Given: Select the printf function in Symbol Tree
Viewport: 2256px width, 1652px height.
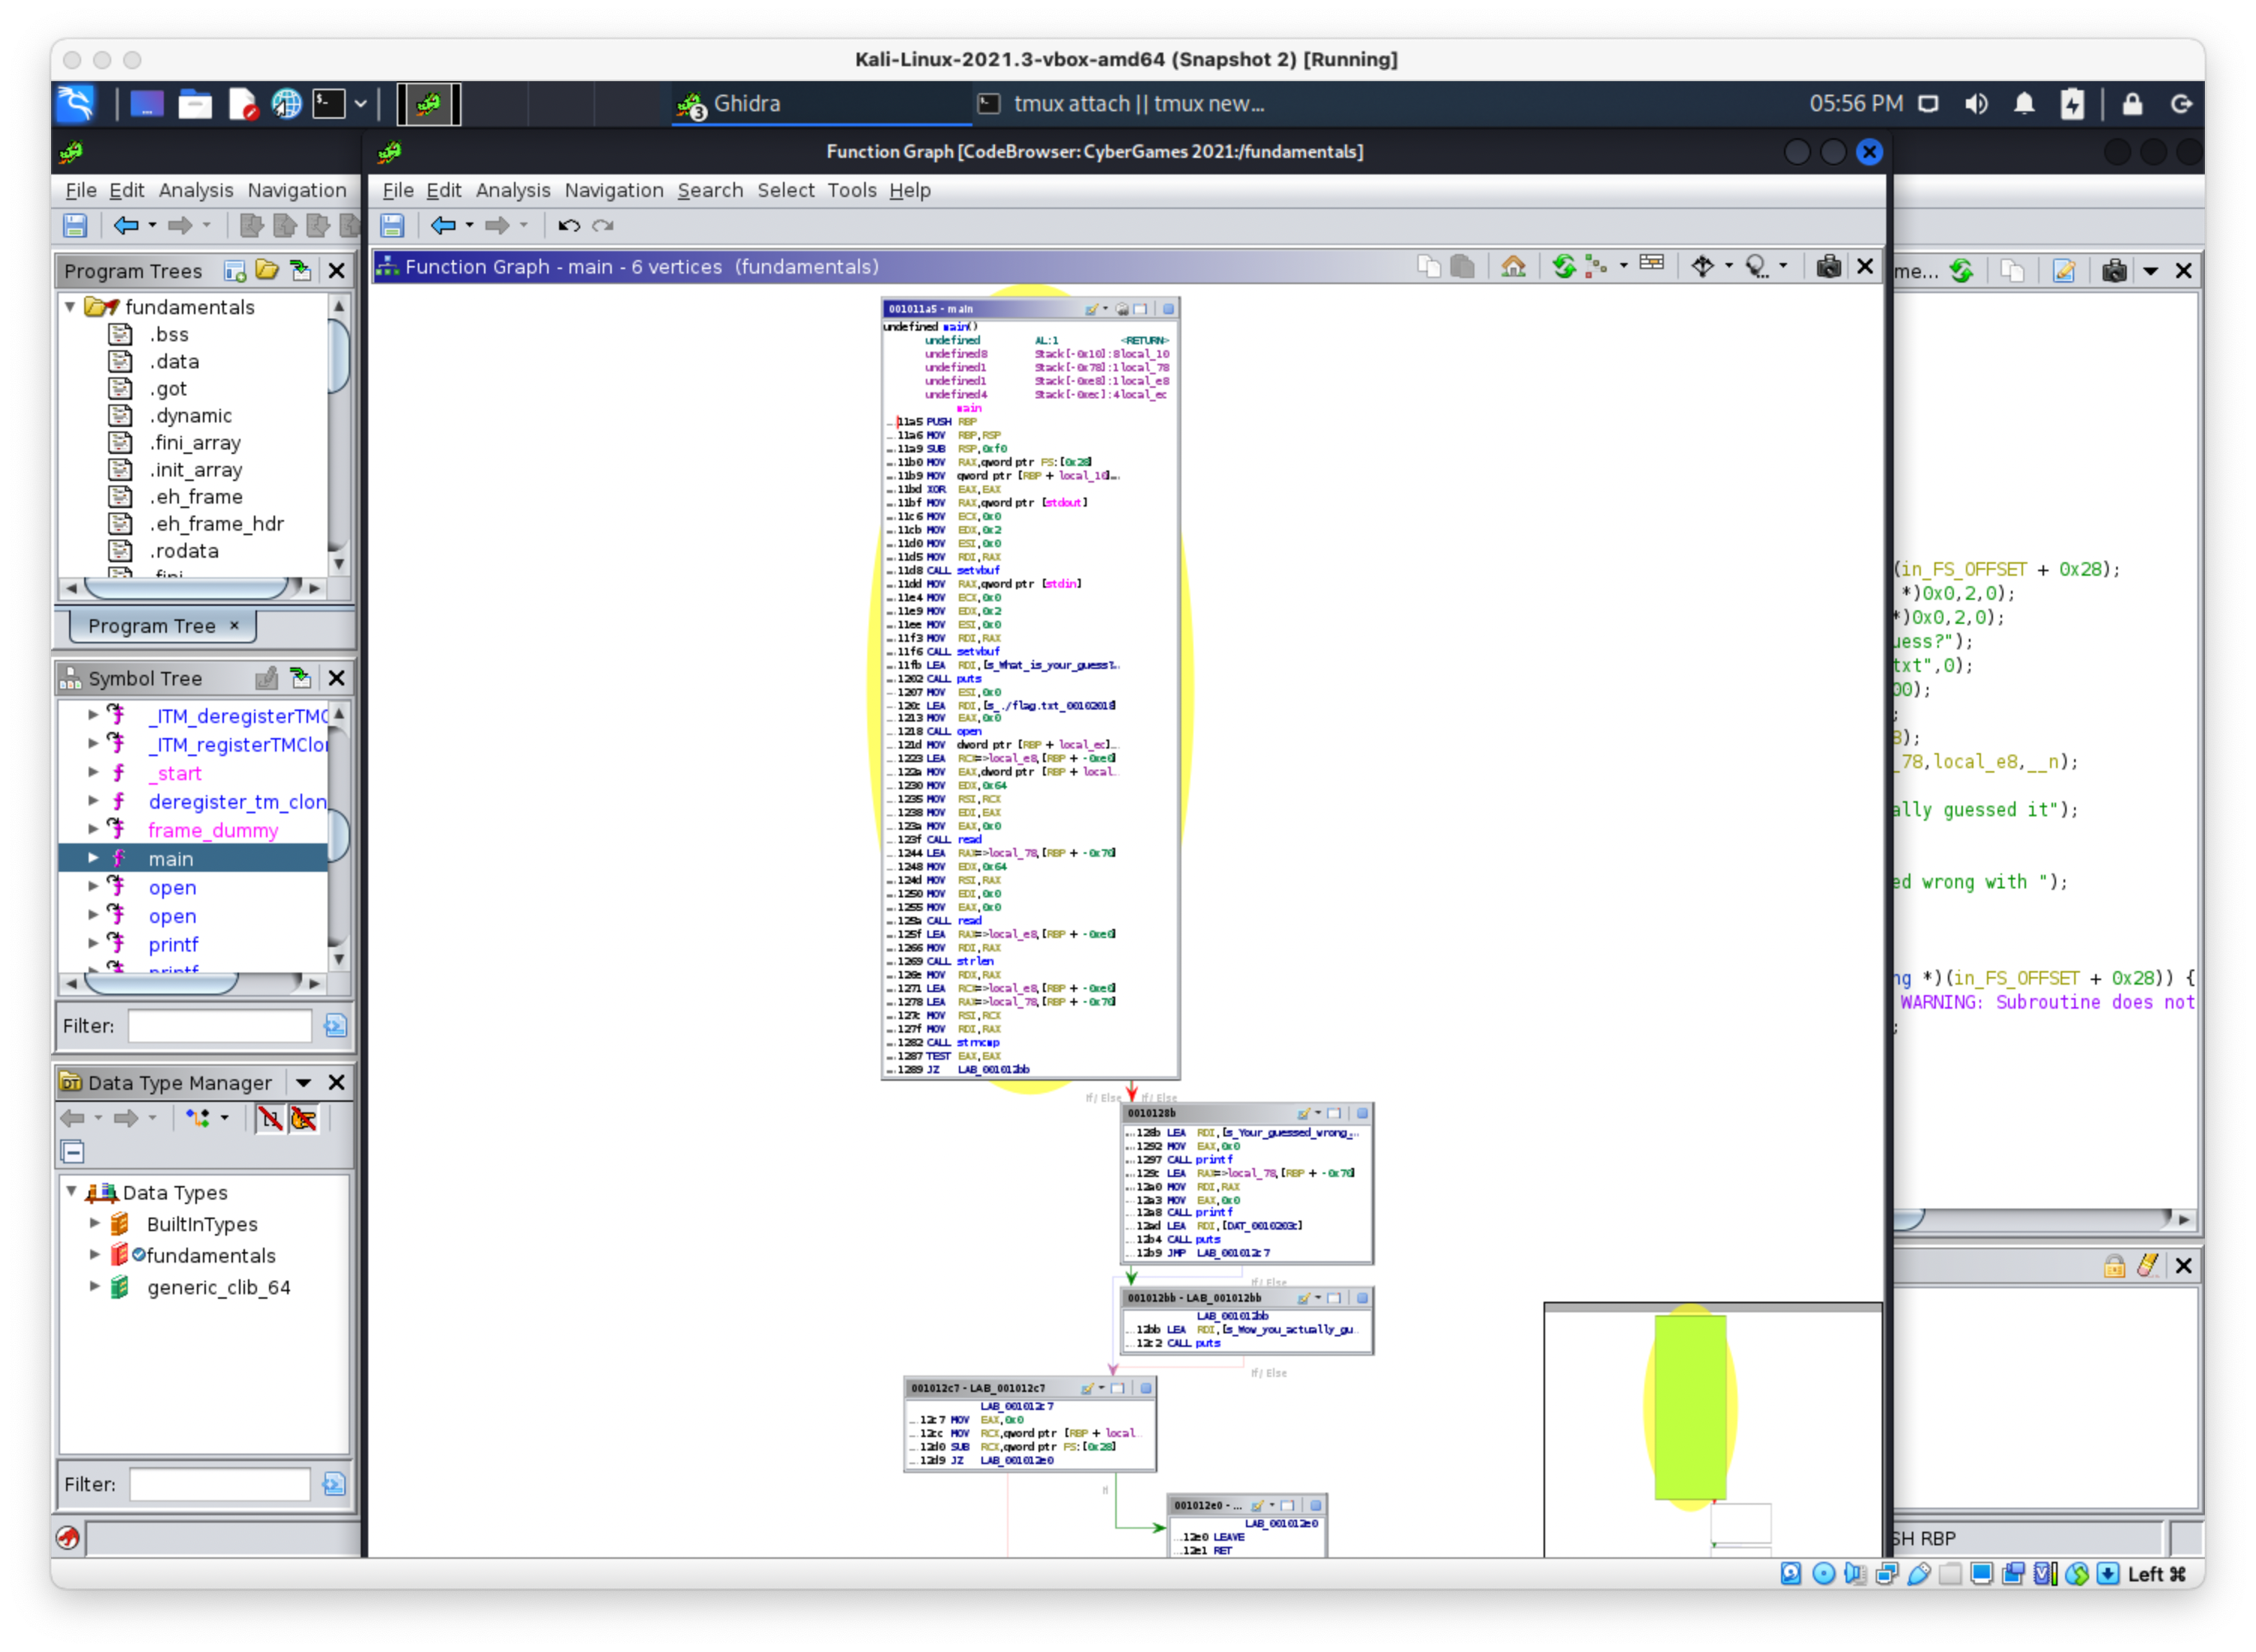Looking at the screenshot, I should coord(173,945).
